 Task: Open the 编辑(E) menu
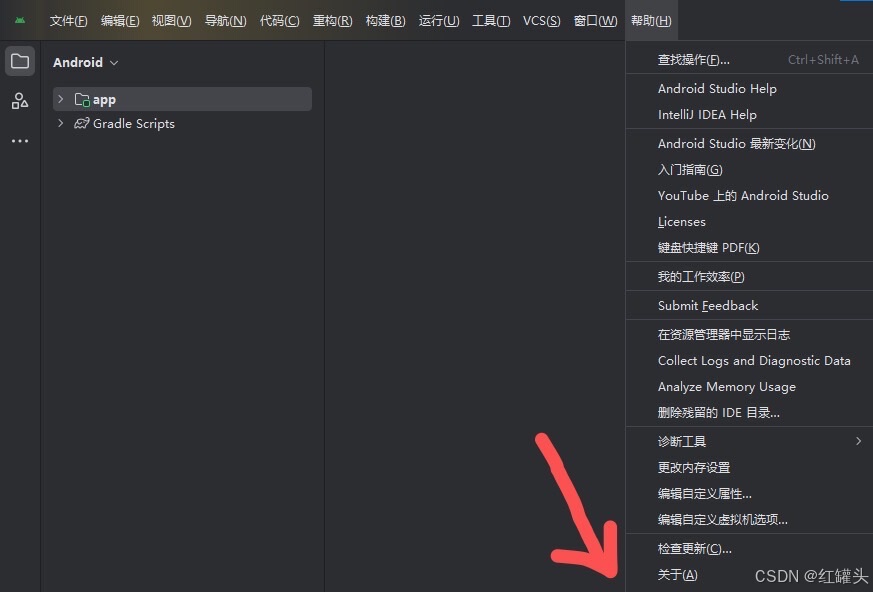click(x=120, y=21)
